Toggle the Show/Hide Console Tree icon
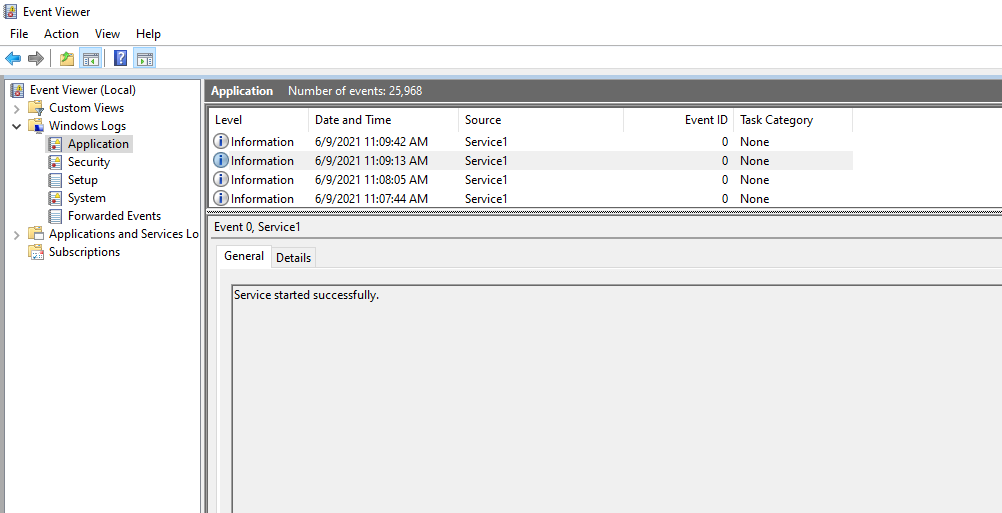 coord(91,59)
